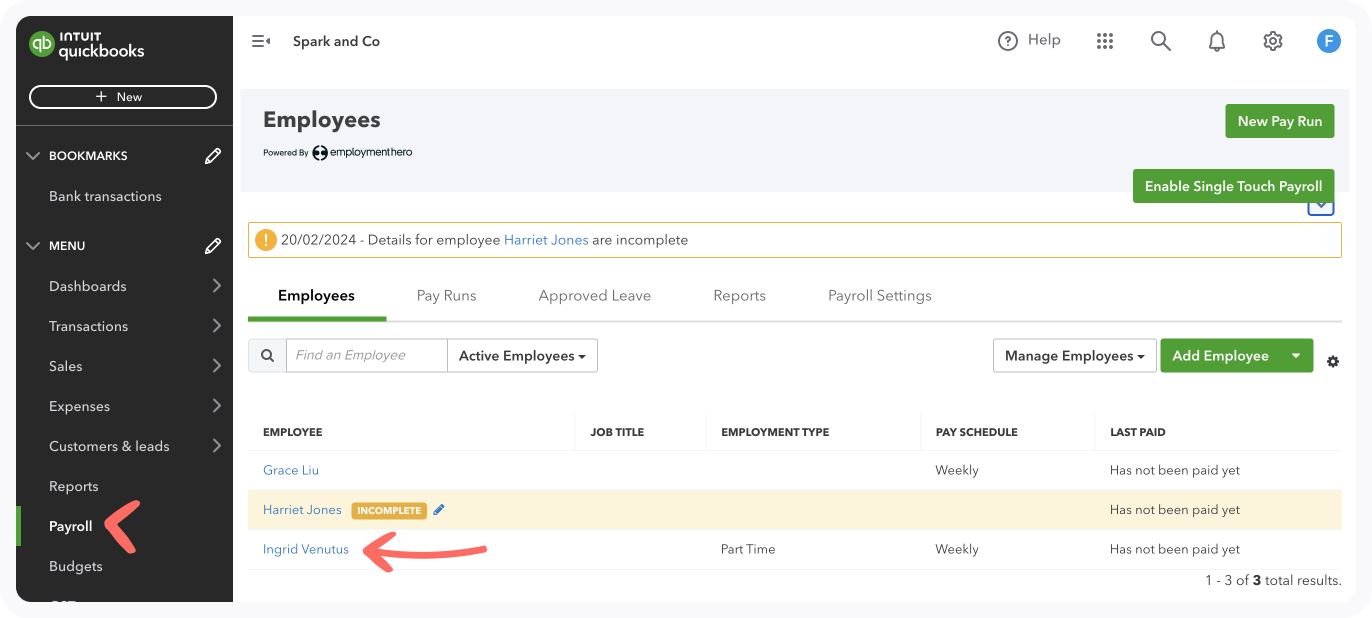Open payroll settings with the gear icon
The width and height of the screenshot is (1372, 618).
click(1272, 40)
